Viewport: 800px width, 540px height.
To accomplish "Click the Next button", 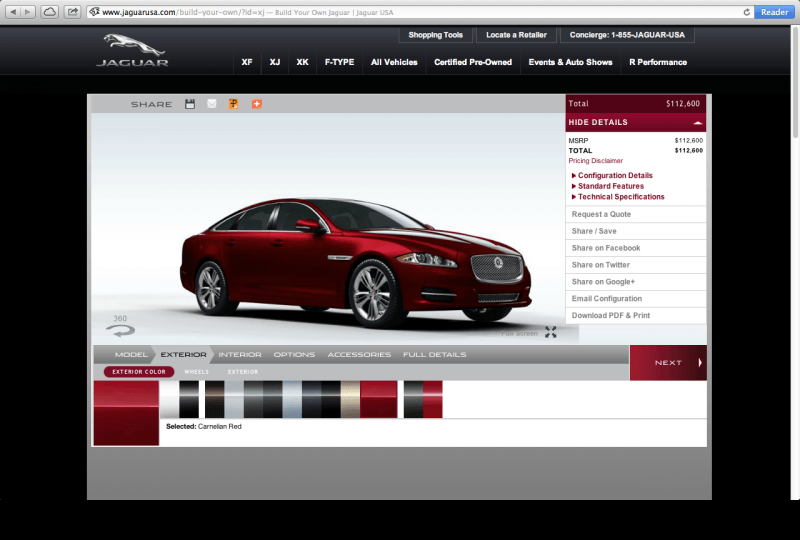I will point(668,362).
